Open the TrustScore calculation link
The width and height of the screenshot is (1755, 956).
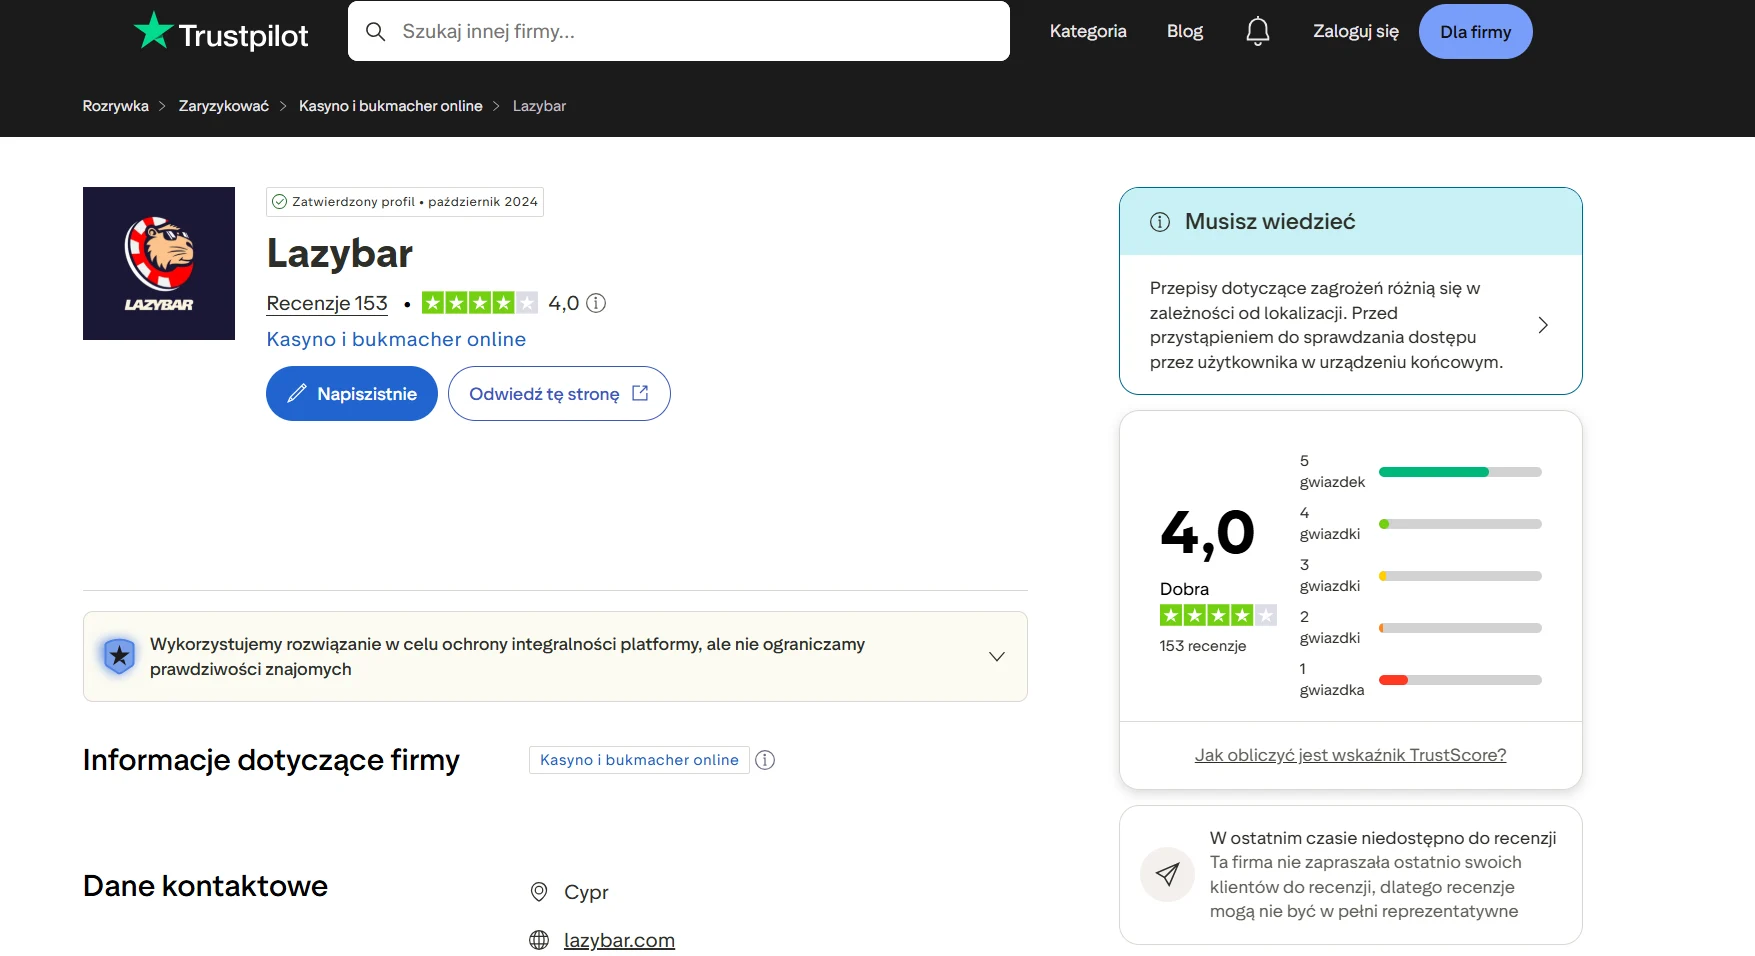coord(1350,755)
